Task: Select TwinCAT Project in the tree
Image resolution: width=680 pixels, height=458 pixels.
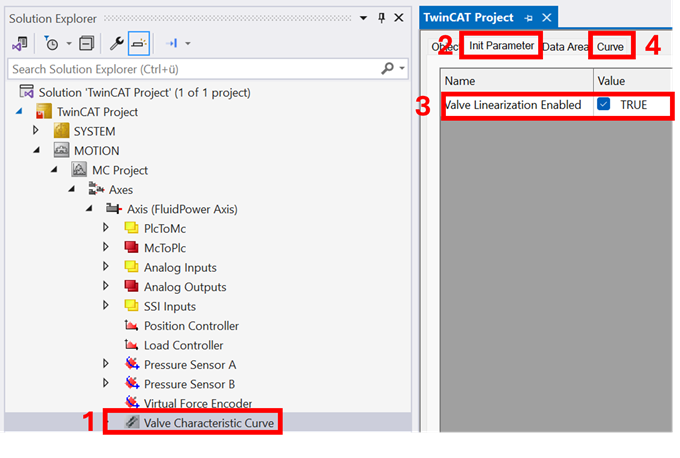Action: (x=97, y=112)
